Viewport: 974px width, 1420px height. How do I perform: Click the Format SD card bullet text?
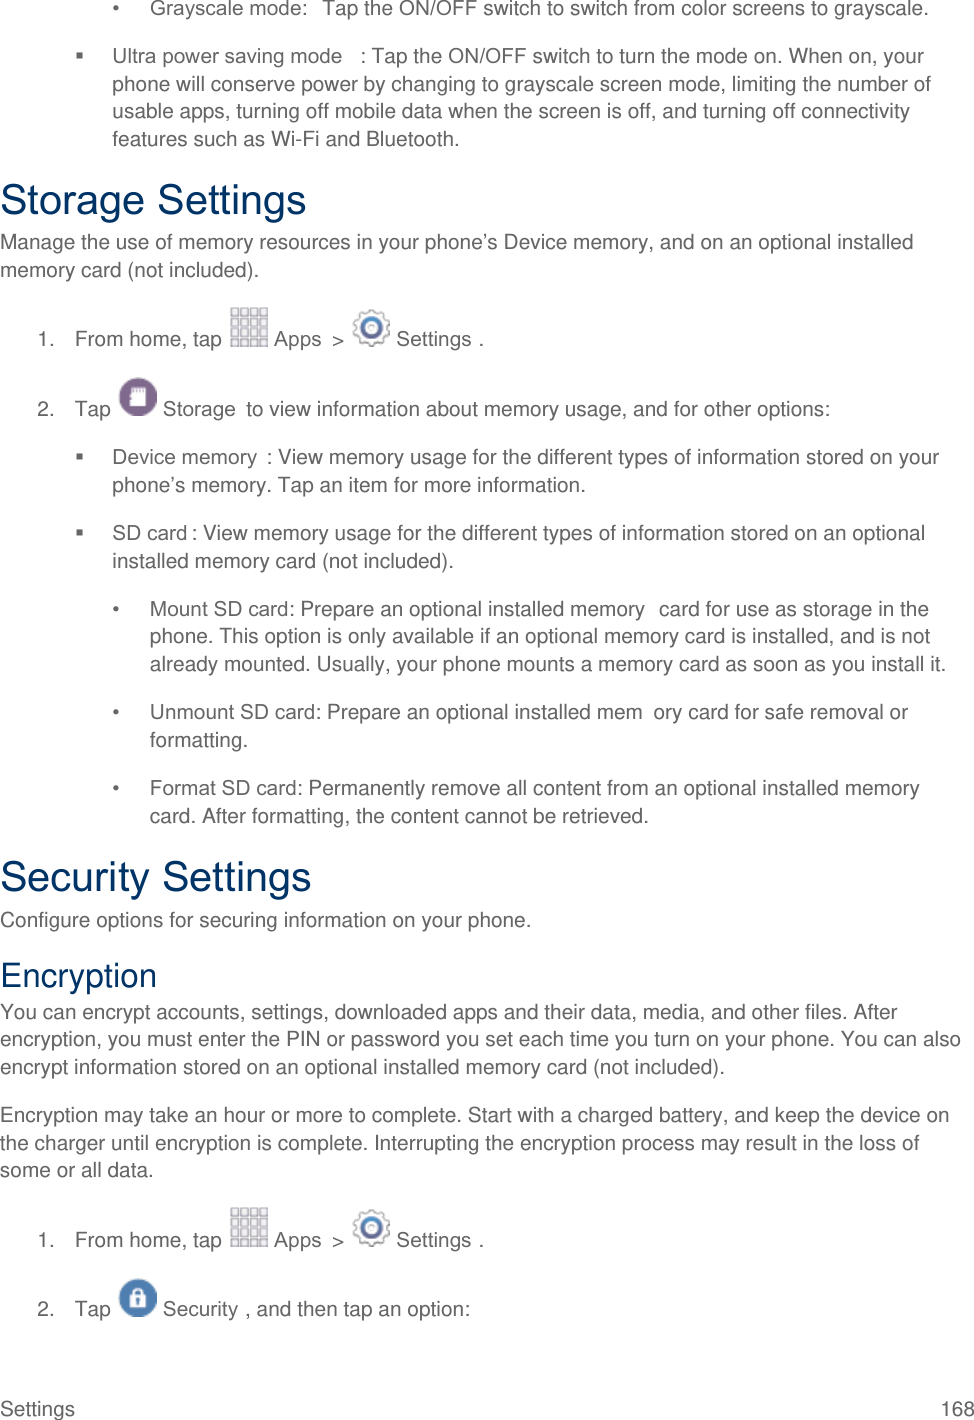[227, 788]
